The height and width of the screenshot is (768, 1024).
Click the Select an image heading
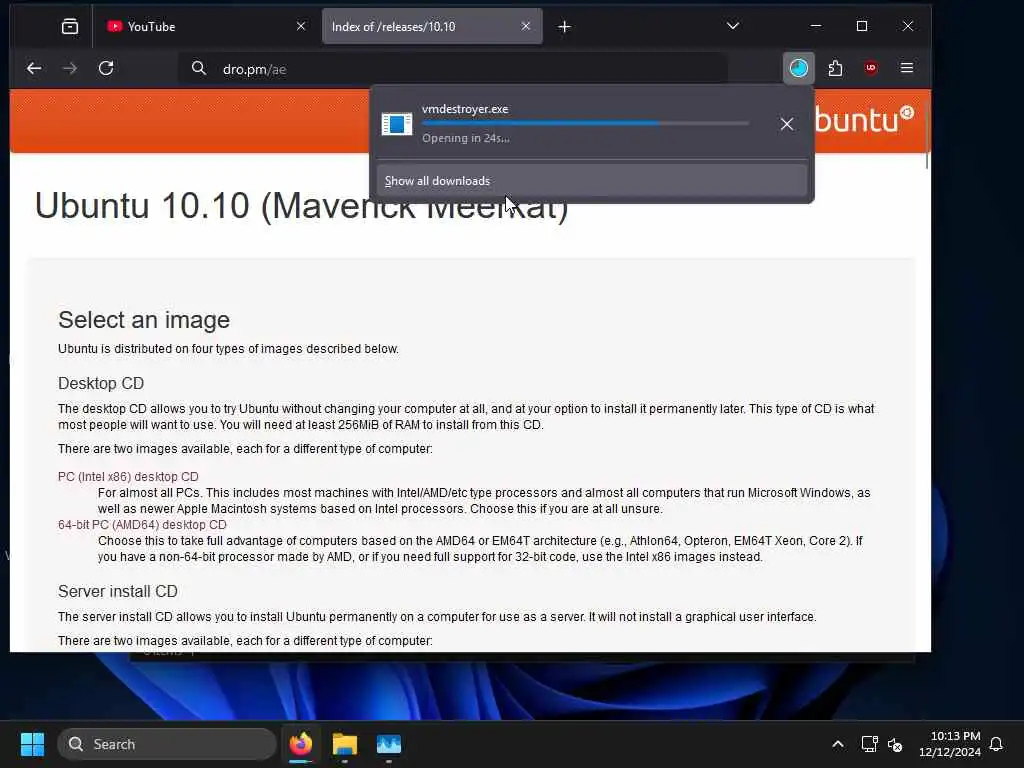click(144, 320)
